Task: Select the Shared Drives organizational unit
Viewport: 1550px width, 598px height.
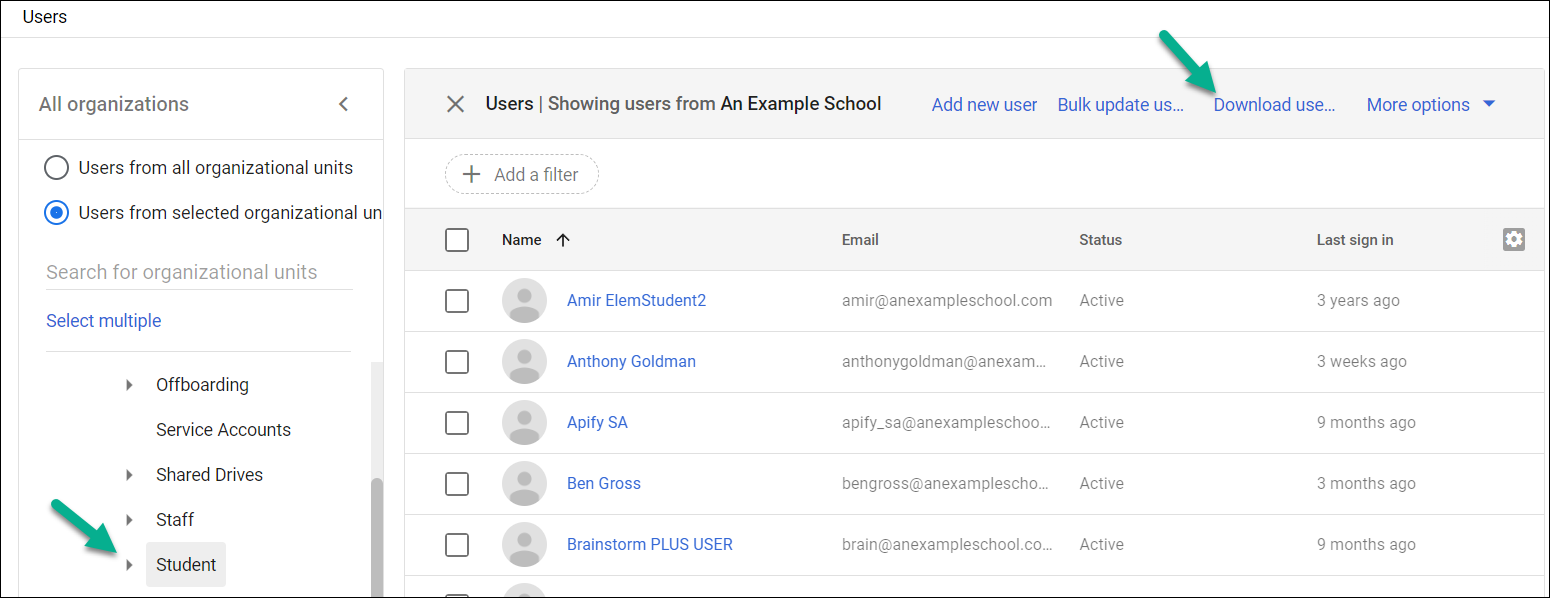Action: 209,475
